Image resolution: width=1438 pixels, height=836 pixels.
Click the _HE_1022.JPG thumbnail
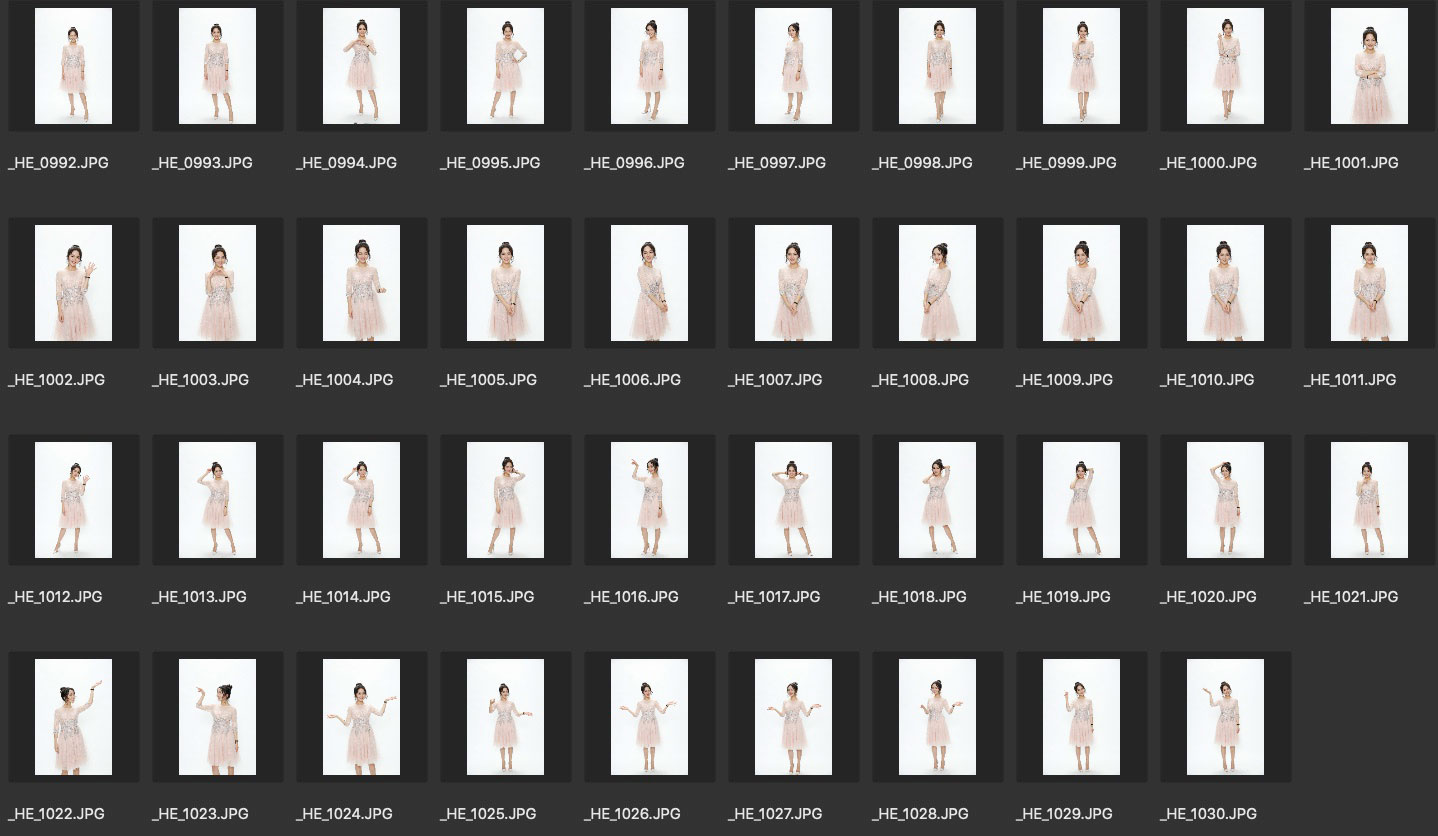[x=73, y=717]
